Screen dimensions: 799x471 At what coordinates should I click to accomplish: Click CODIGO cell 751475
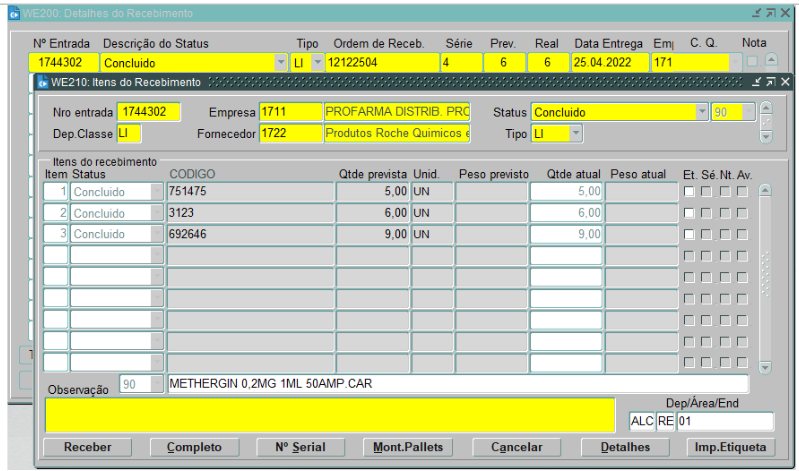(x=250, y=192)
